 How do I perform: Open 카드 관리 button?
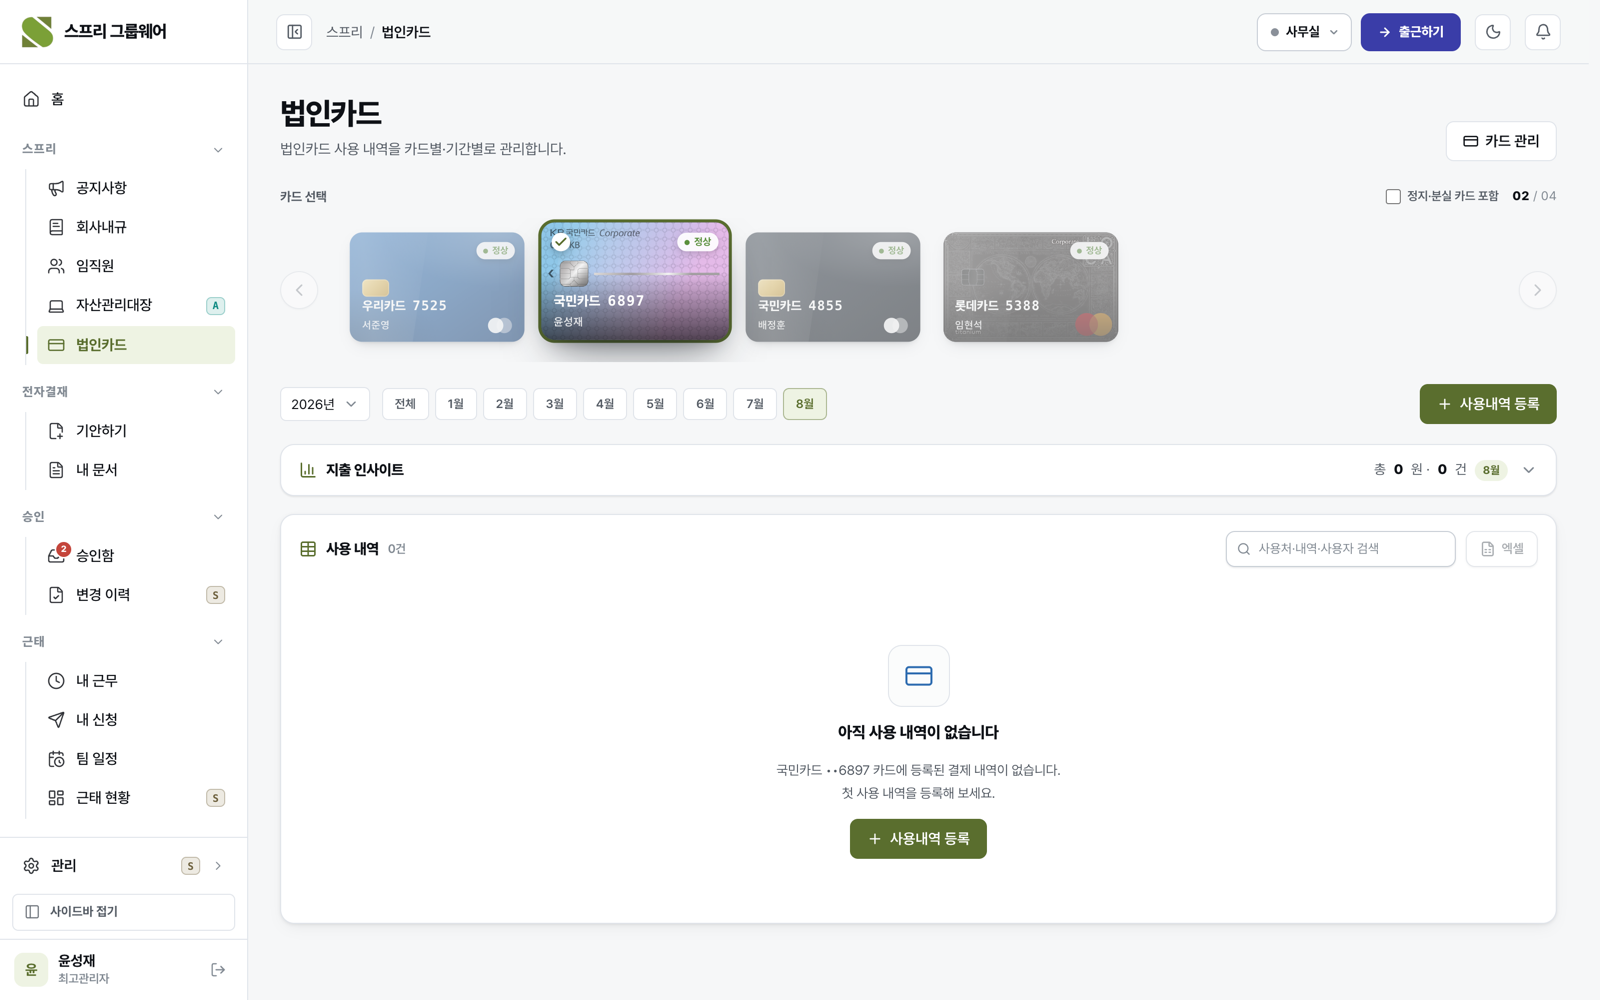[x=1501, y=141]
